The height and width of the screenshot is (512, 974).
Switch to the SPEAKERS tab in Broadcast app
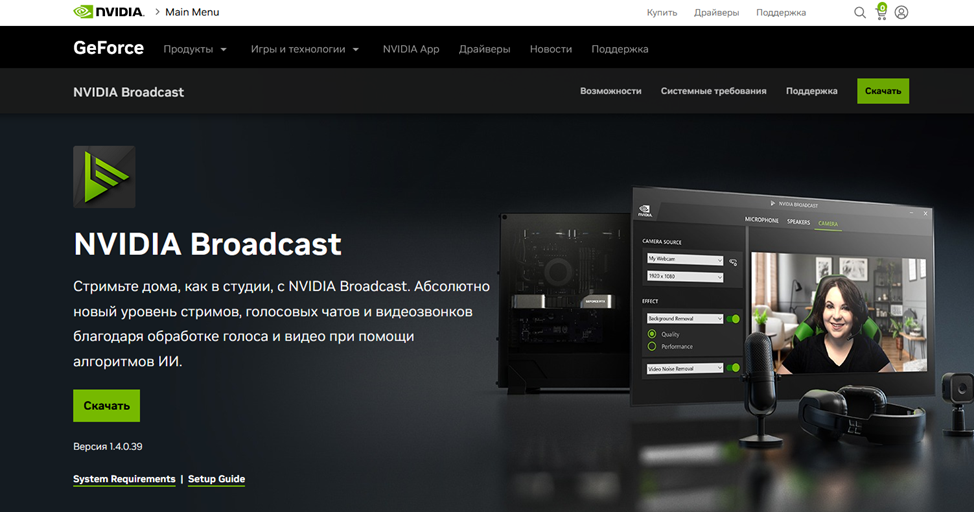point(798,222)
